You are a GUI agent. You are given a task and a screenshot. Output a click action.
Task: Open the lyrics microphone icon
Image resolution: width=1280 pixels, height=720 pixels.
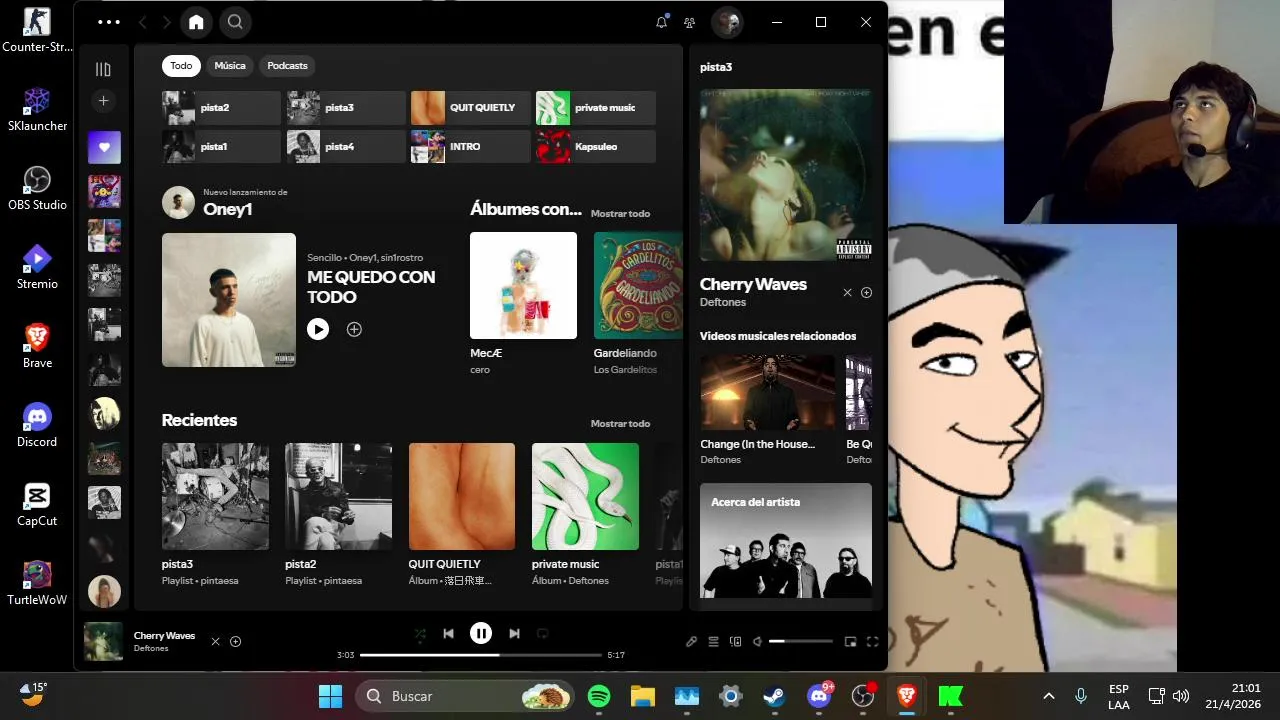click(691, 642)
